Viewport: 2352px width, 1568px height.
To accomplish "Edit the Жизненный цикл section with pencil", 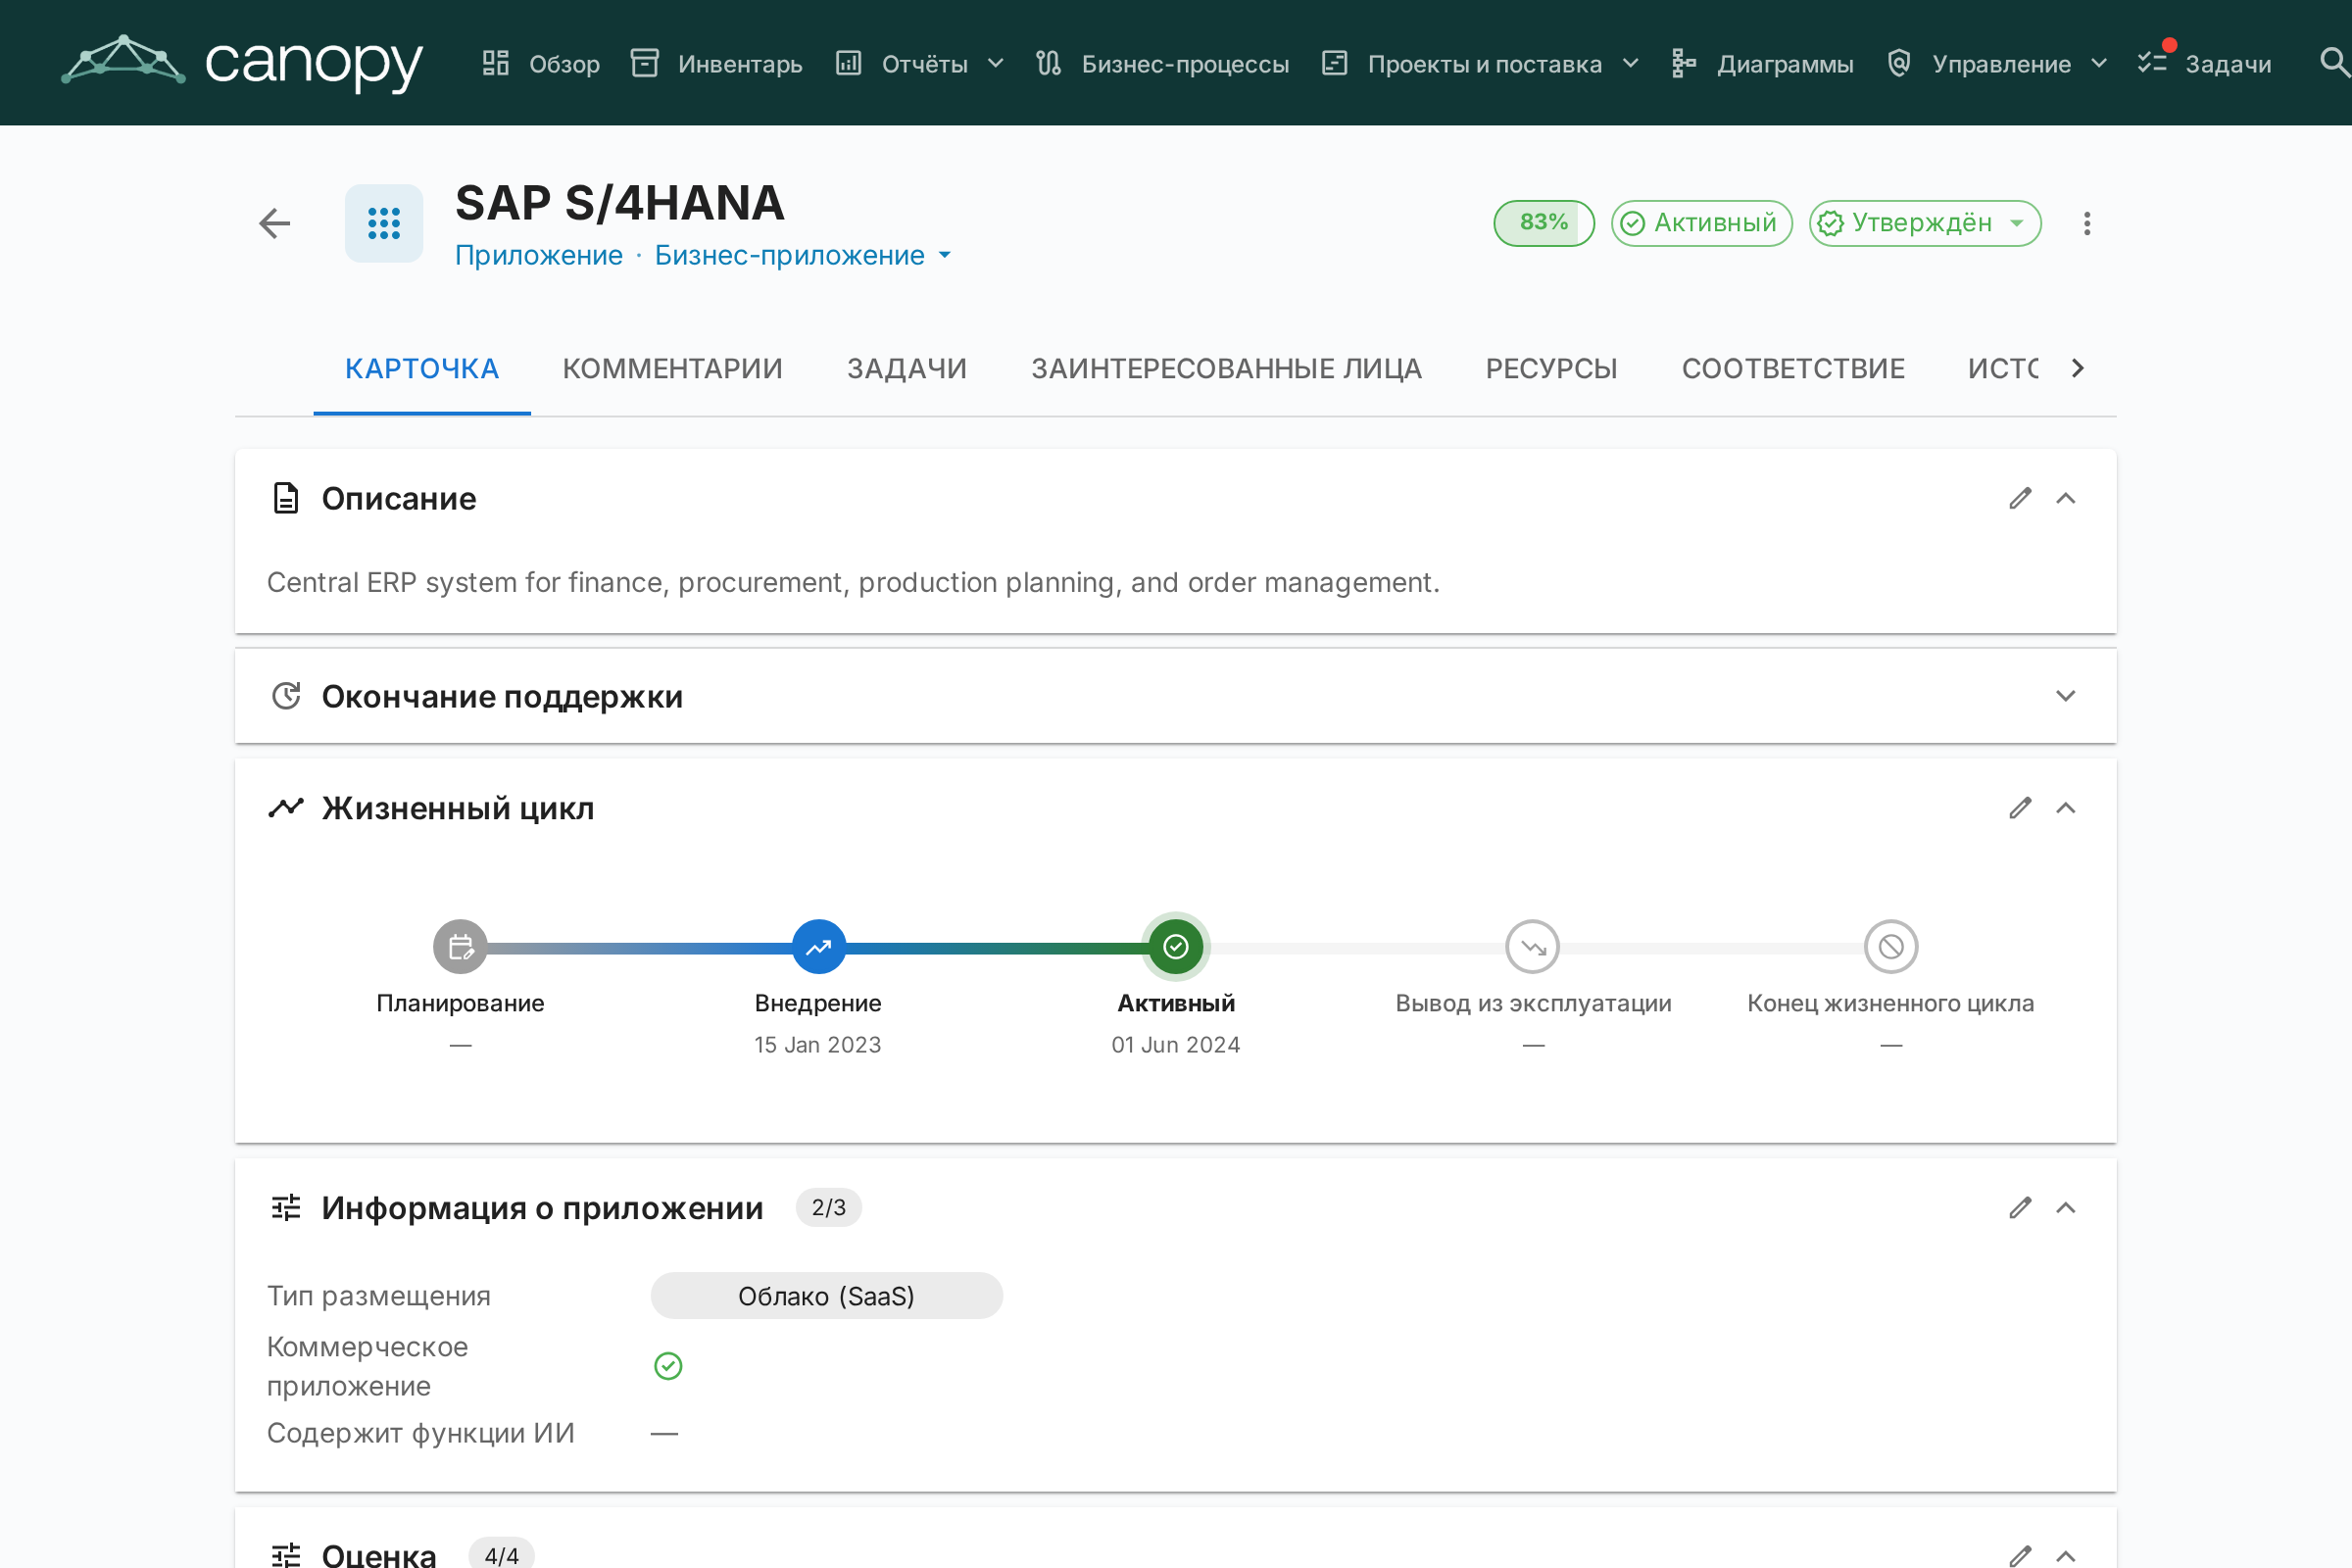I will point(2020,808).
